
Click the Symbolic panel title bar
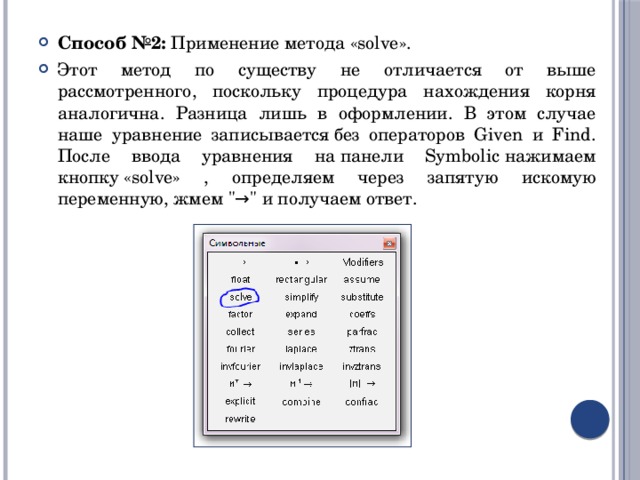click(x=302, y=243)
